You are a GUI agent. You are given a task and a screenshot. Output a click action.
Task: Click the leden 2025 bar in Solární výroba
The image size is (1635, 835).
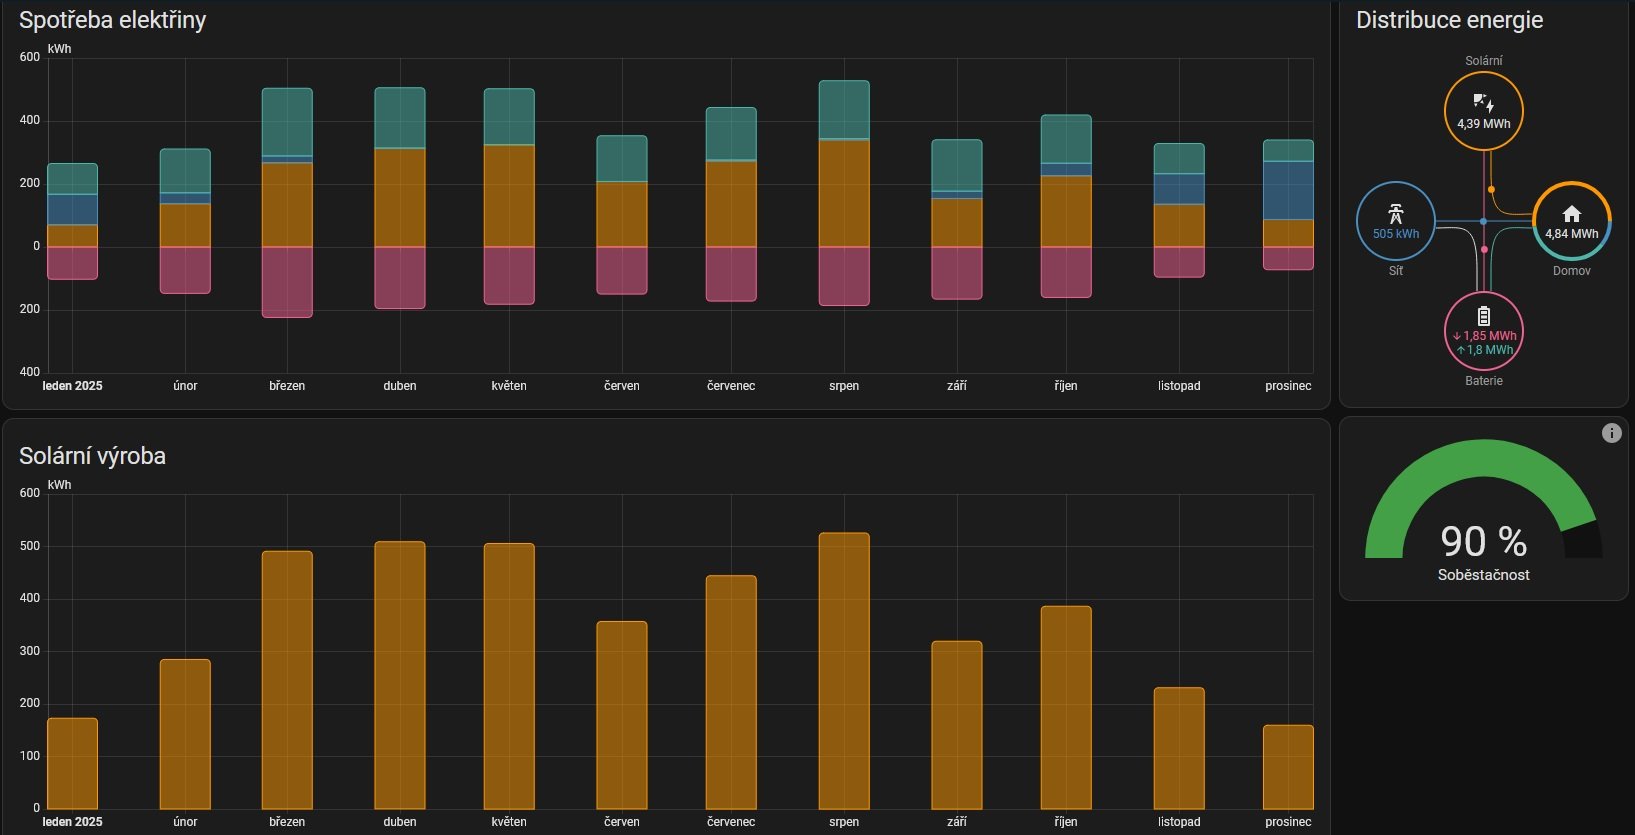[x=72, y=763]
